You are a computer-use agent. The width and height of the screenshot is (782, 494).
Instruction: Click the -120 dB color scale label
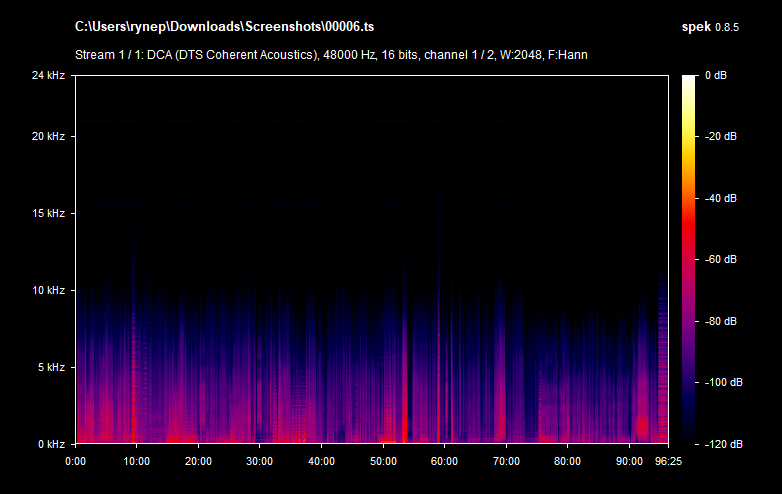coord(720,444)
